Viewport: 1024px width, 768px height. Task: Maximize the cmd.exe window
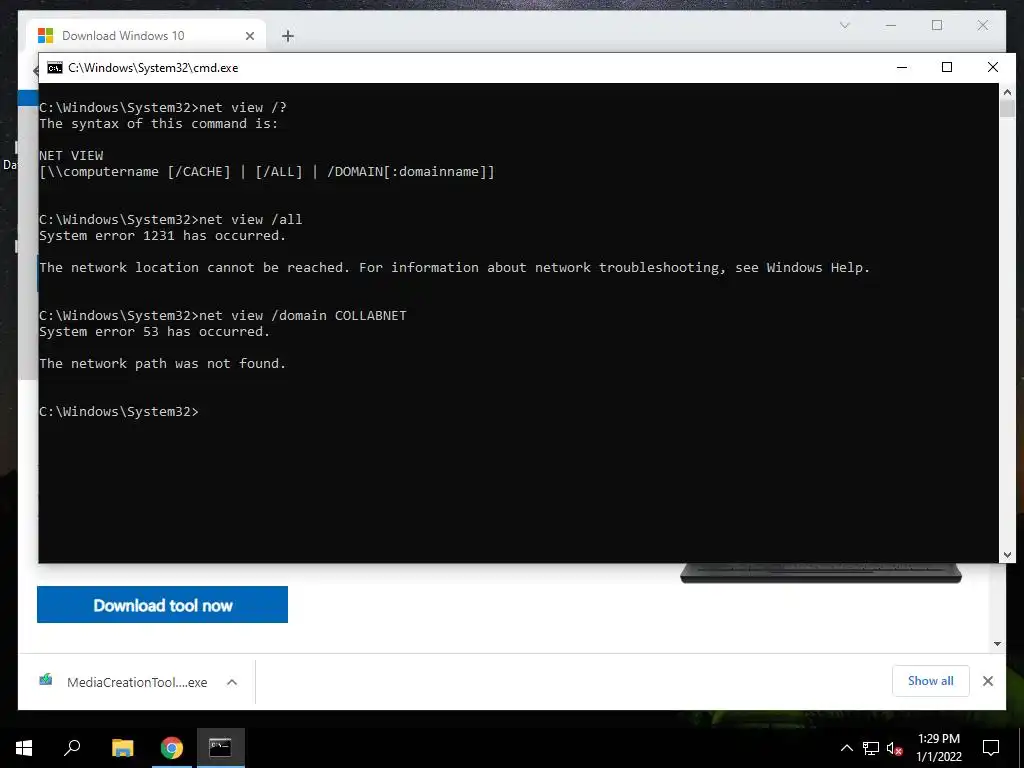point(947,67)
